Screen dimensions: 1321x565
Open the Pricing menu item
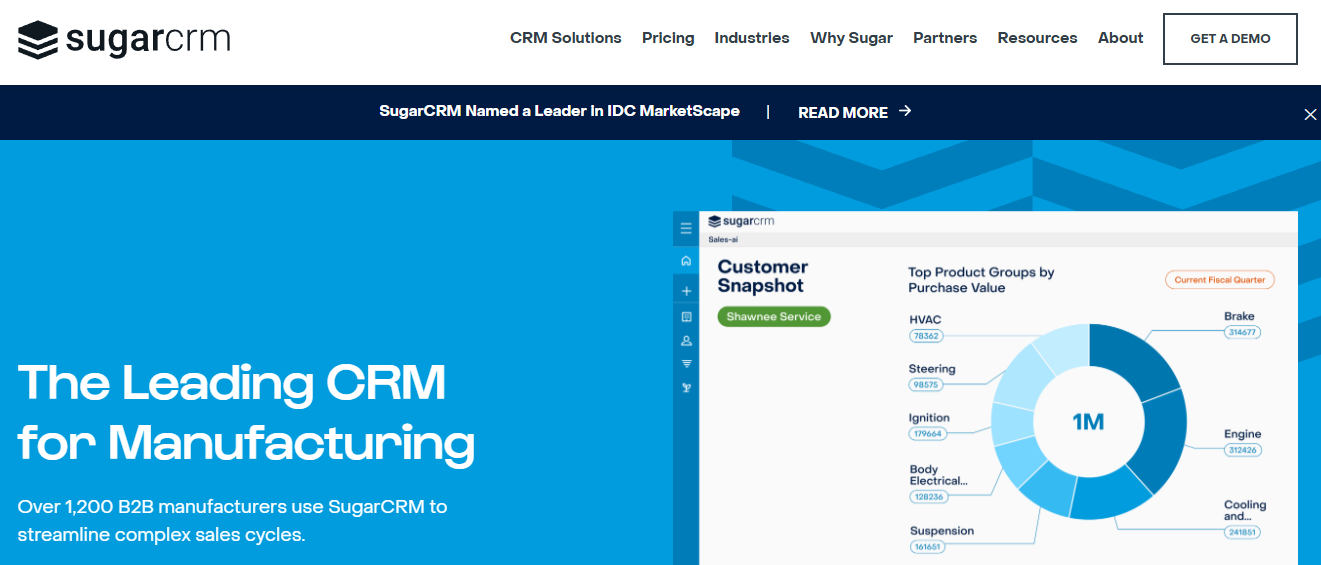coord(668,38)
